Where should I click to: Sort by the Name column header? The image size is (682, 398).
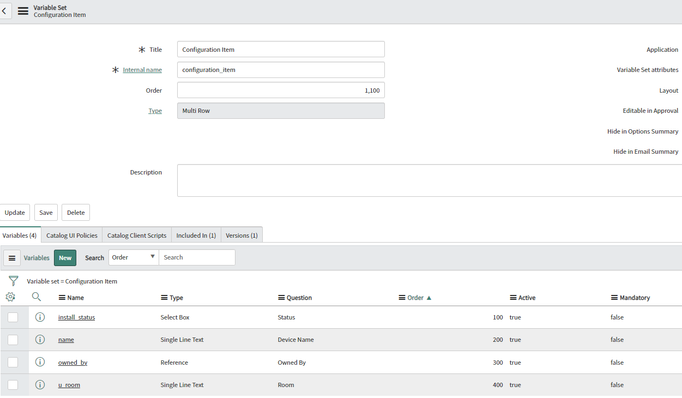click(x=76, y=298)
